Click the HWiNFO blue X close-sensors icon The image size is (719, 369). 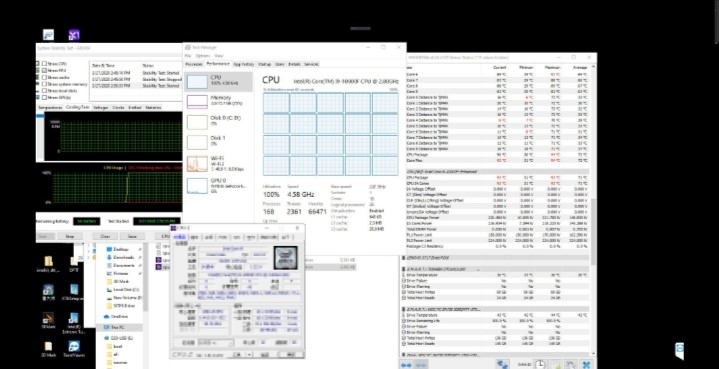click(x=586, y=364)
